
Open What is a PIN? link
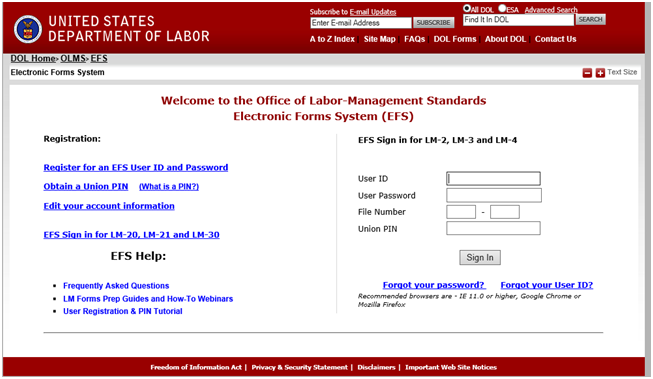[x=169, y=187]
